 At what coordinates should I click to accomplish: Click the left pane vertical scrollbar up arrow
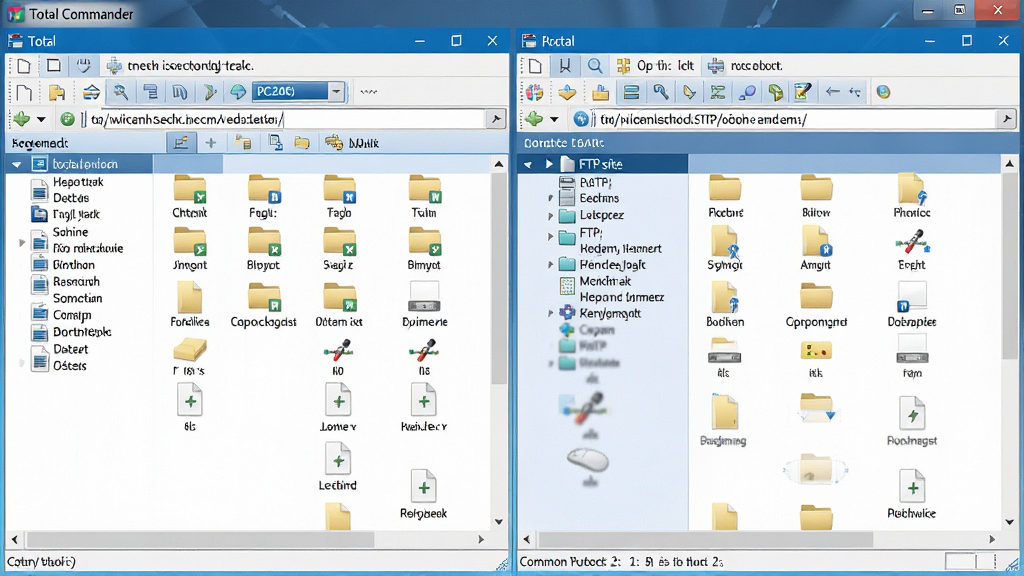tap(499, 164)
